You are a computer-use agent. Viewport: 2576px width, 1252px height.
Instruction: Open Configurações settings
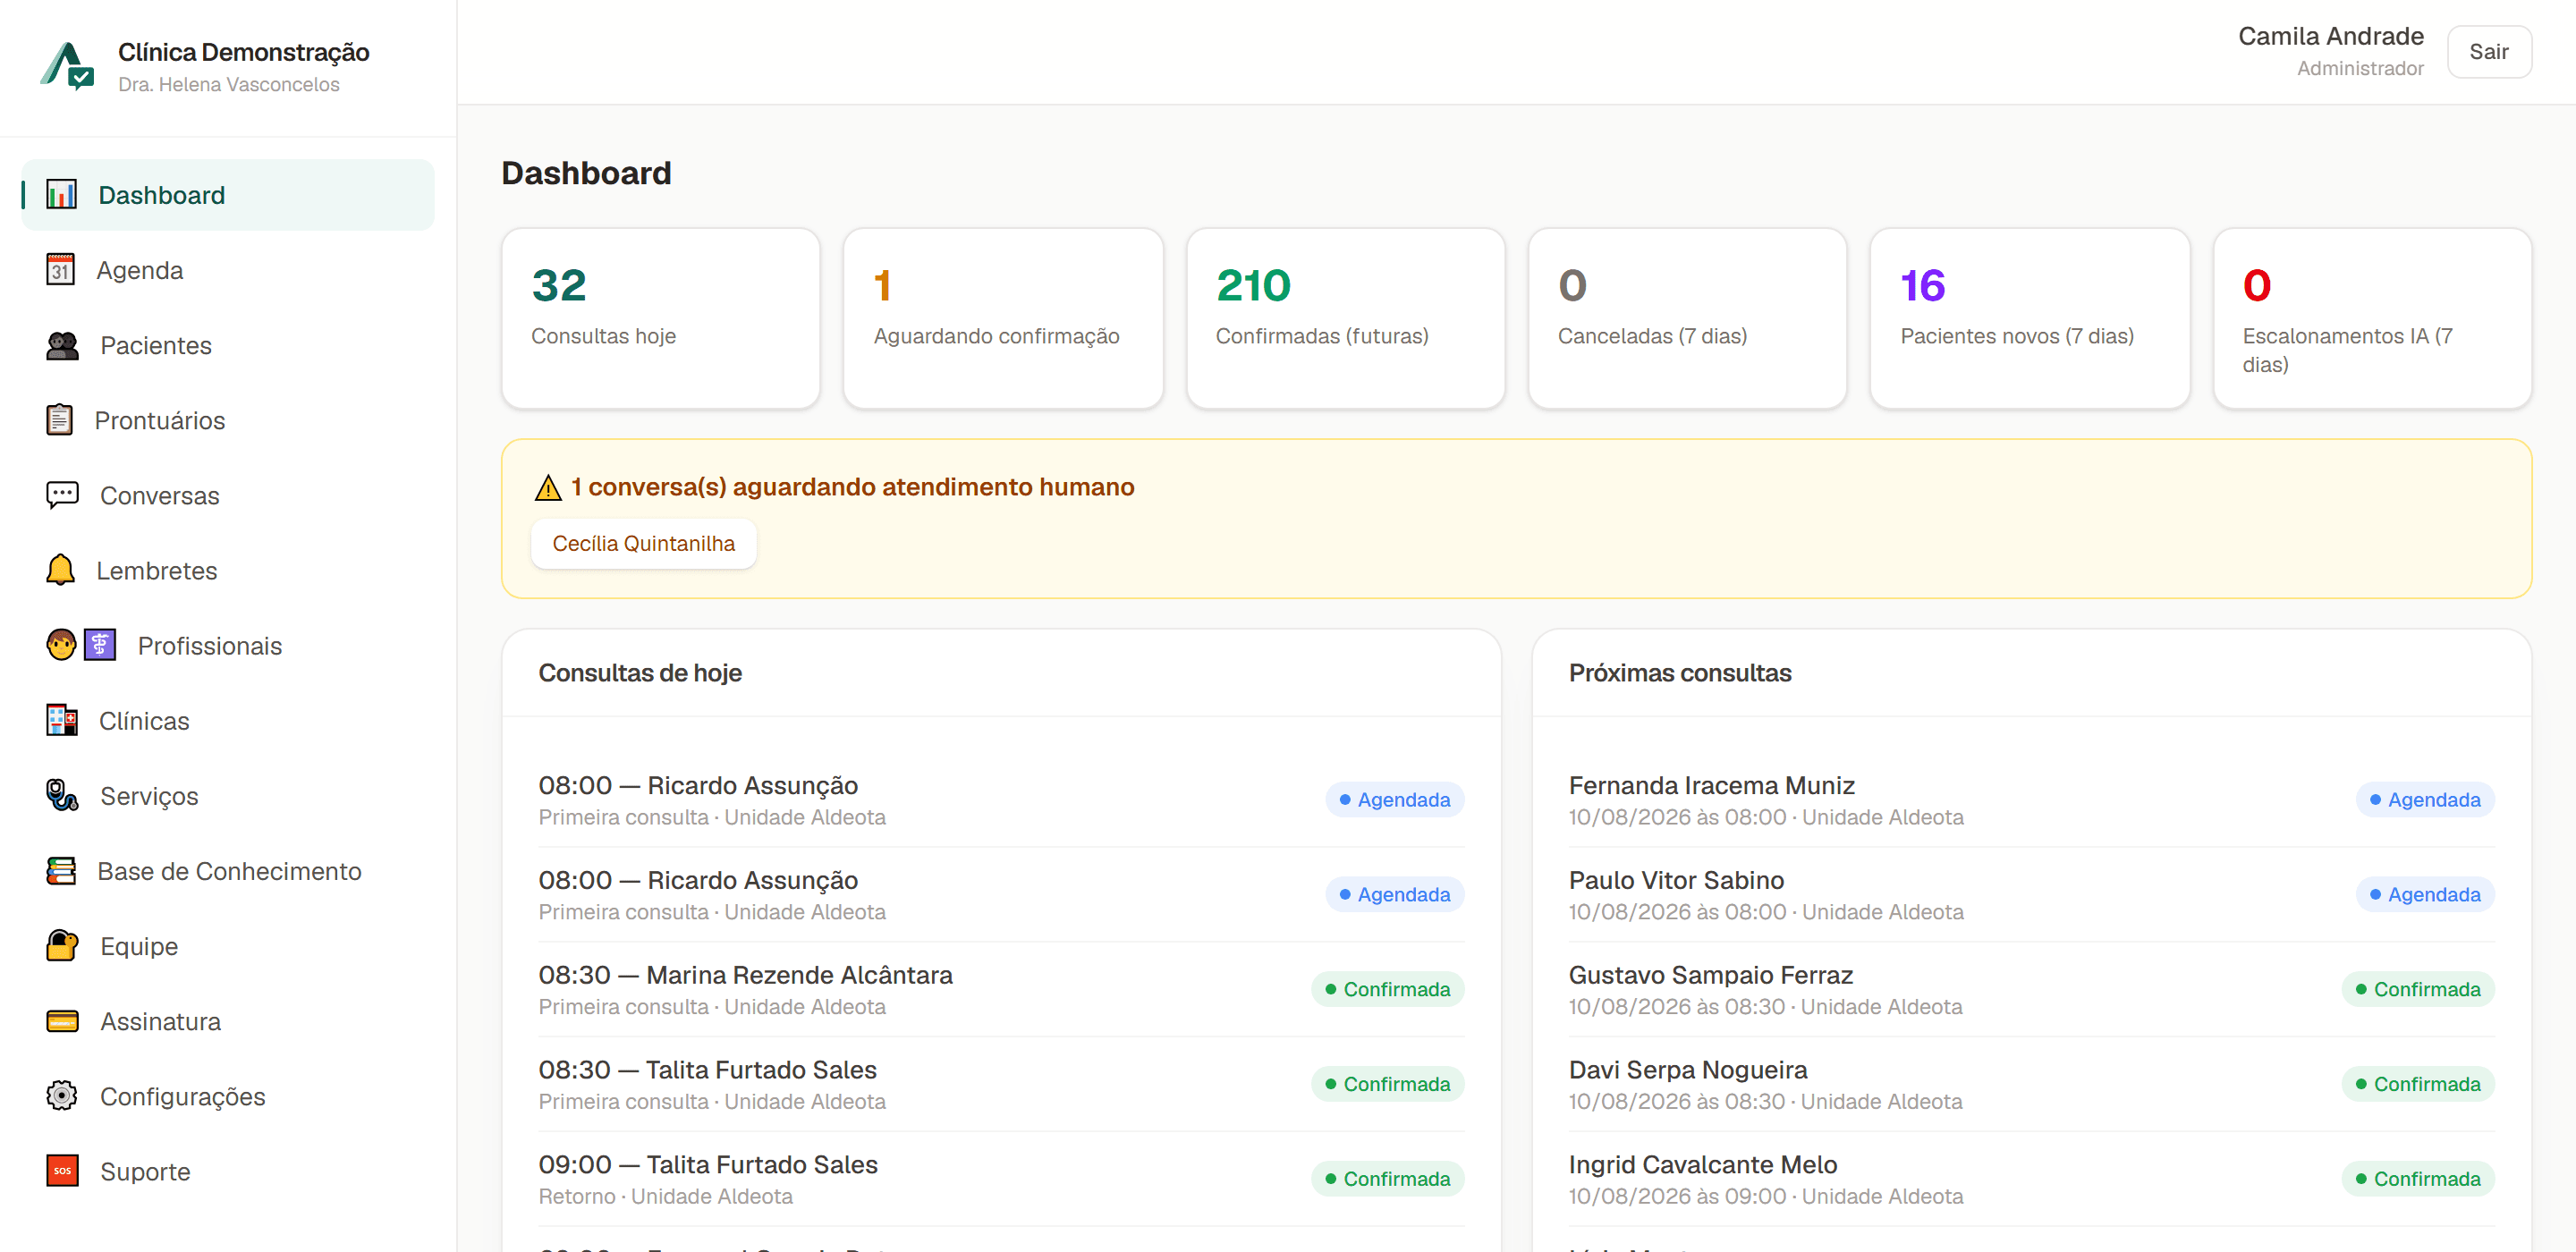(228, 1096)
